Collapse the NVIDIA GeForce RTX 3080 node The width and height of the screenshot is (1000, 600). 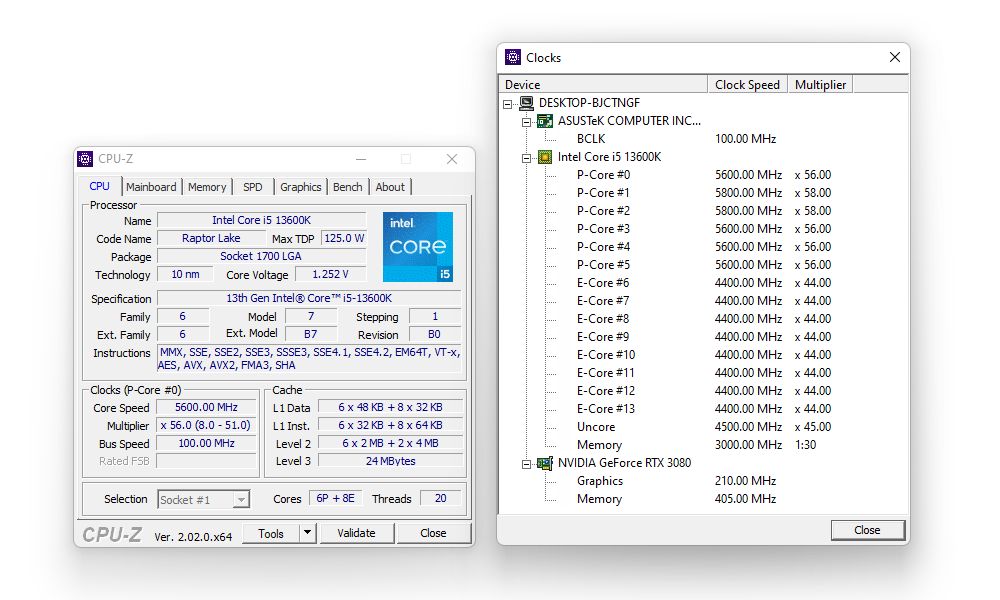pos(526,464)
